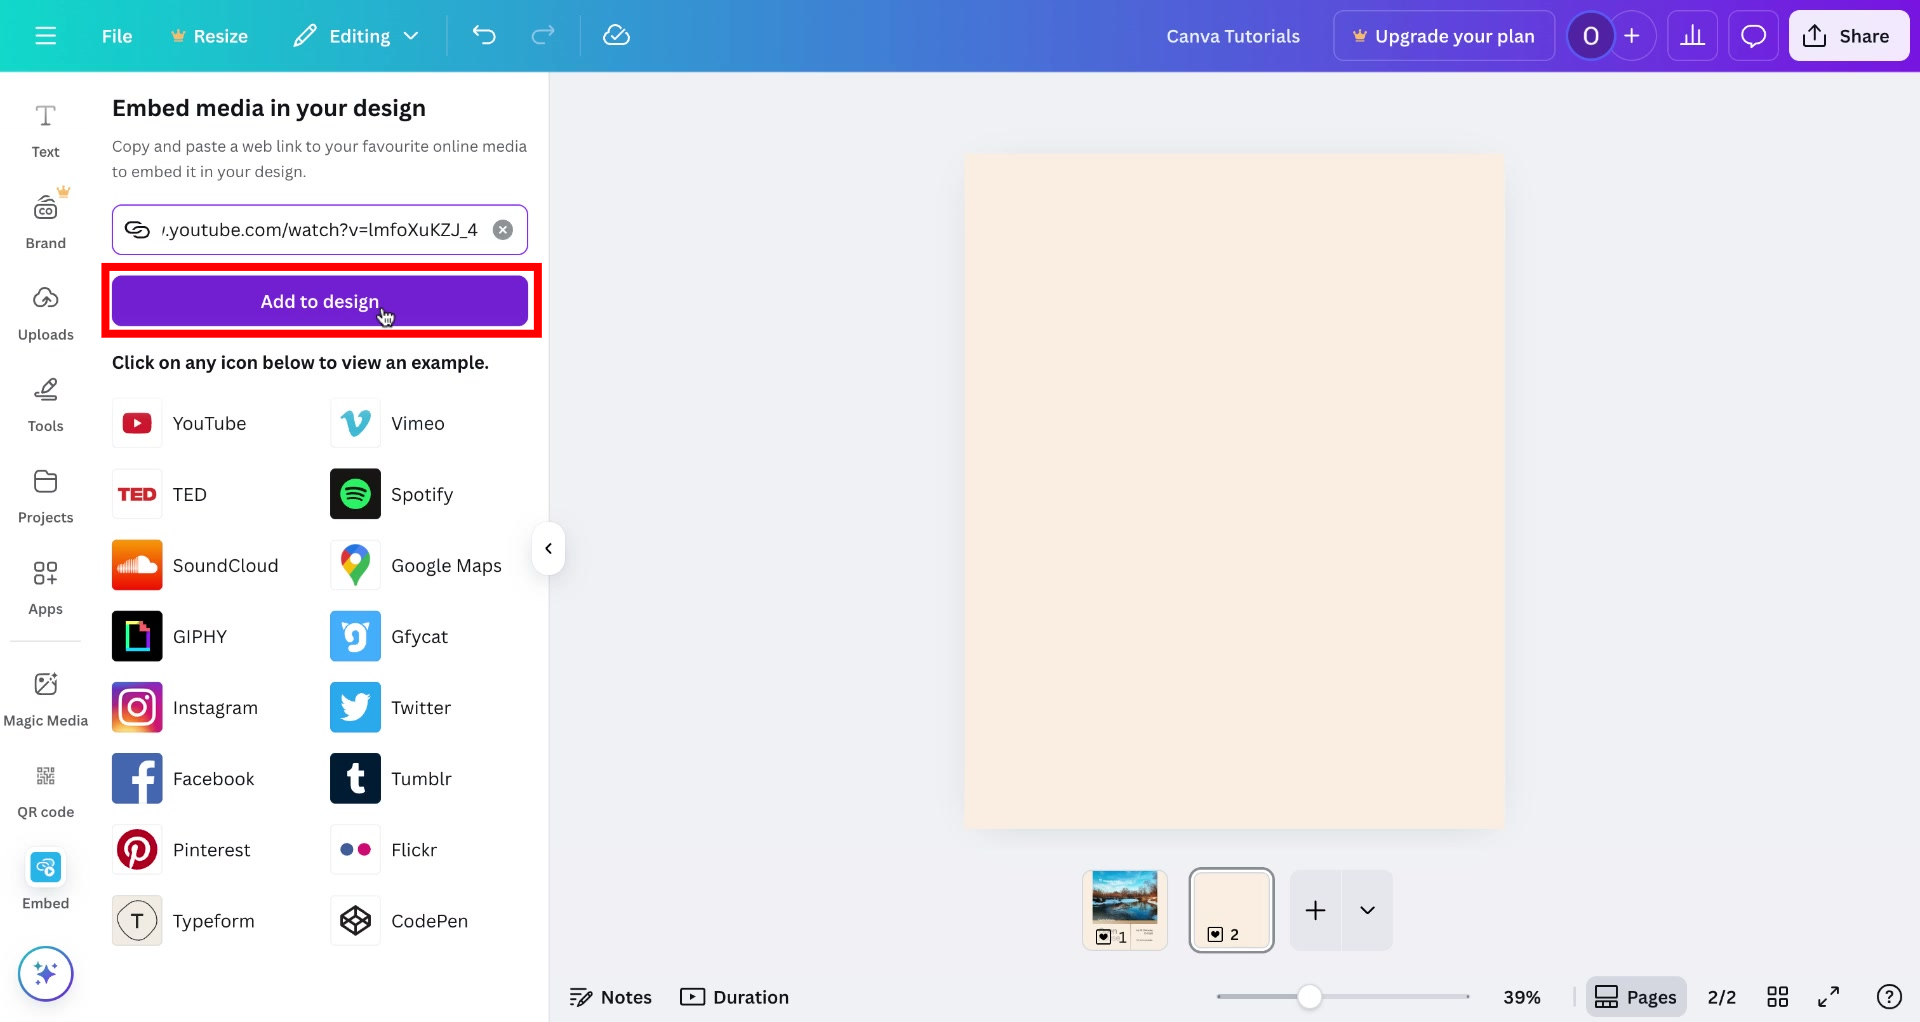The width and height of the screenshot is (1920, 1022).
Task: Switch to Pages view
Action: (1636, 996)
